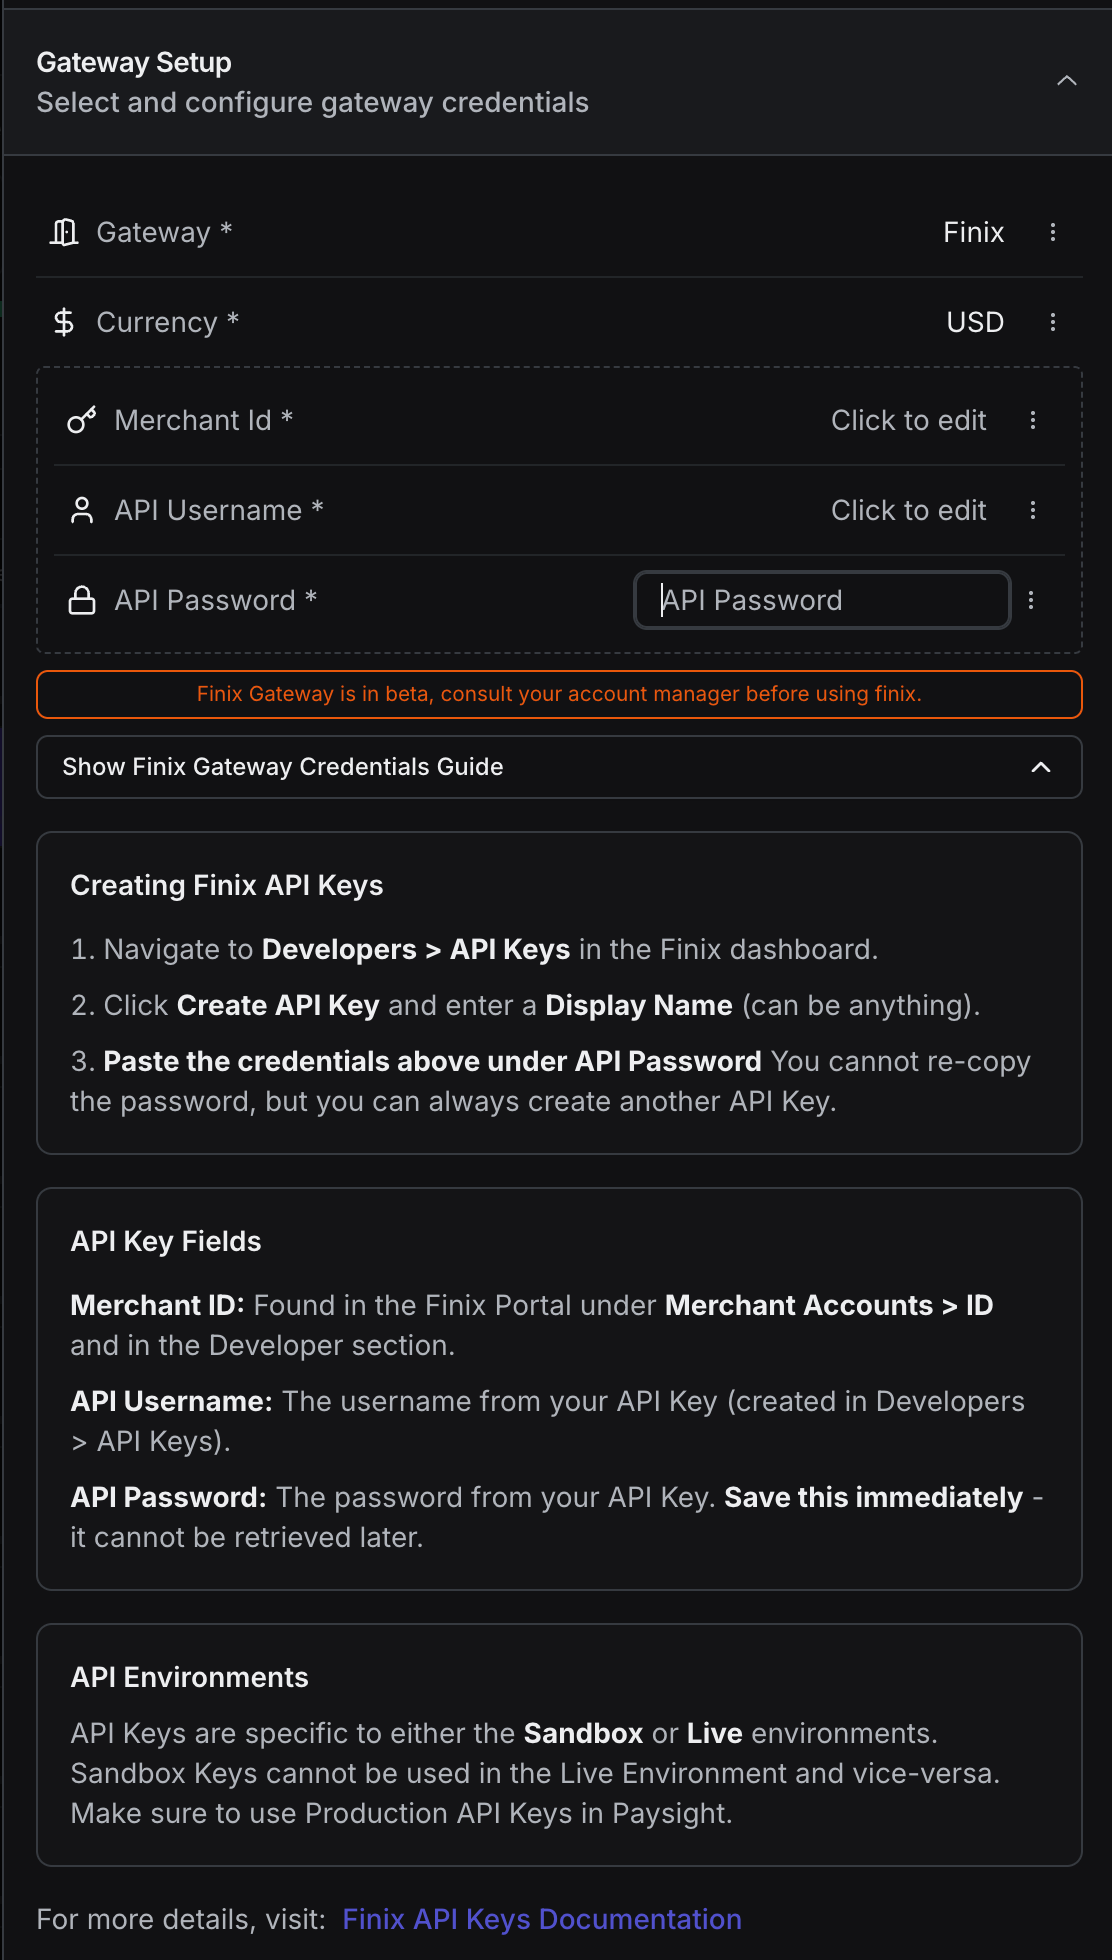
Task: Click the Gateway Setup section header title
Action: (134, 63)
